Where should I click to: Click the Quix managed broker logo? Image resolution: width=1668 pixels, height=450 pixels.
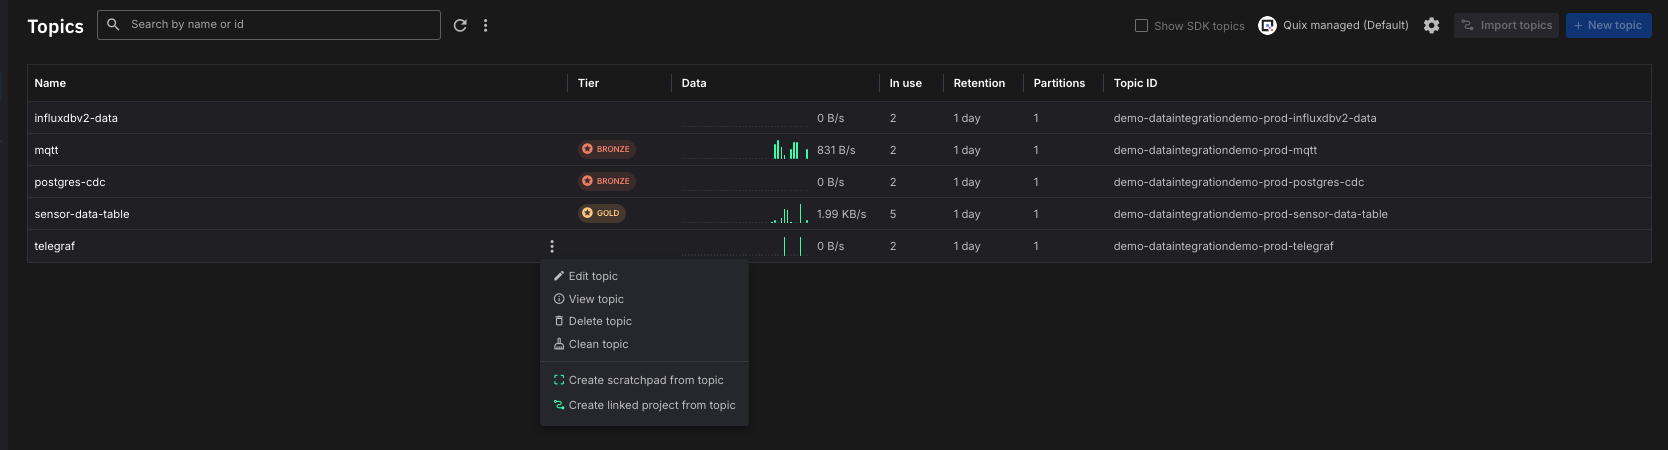1267,25
